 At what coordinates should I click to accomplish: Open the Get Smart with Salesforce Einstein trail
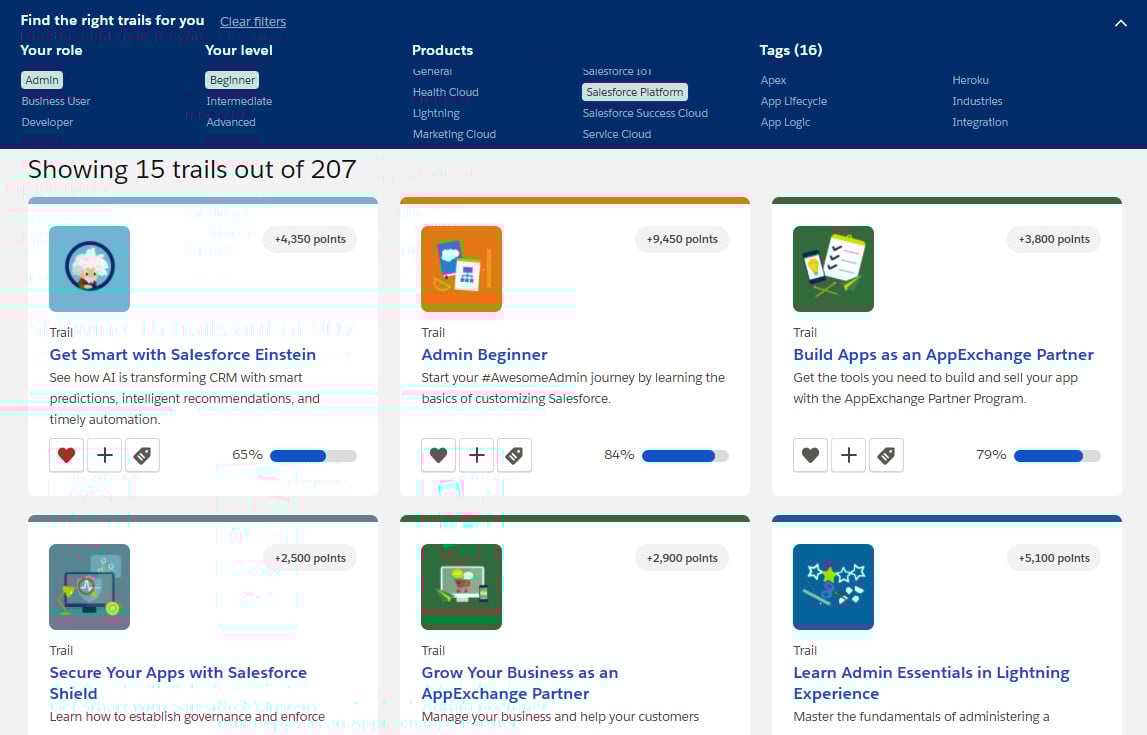tap(183, 355)
